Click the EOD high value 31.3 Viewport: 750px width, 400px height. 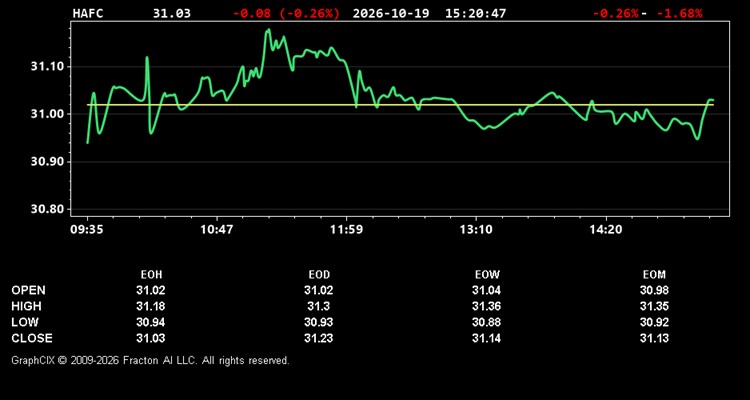pyautogui.click(x=319, y=306)
